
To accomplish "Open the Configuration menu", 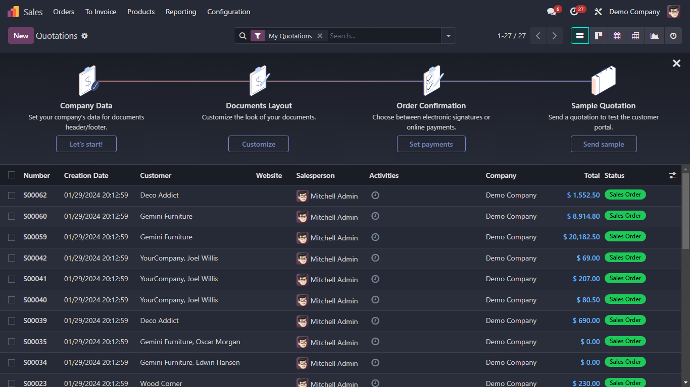I will click(228, 12).
